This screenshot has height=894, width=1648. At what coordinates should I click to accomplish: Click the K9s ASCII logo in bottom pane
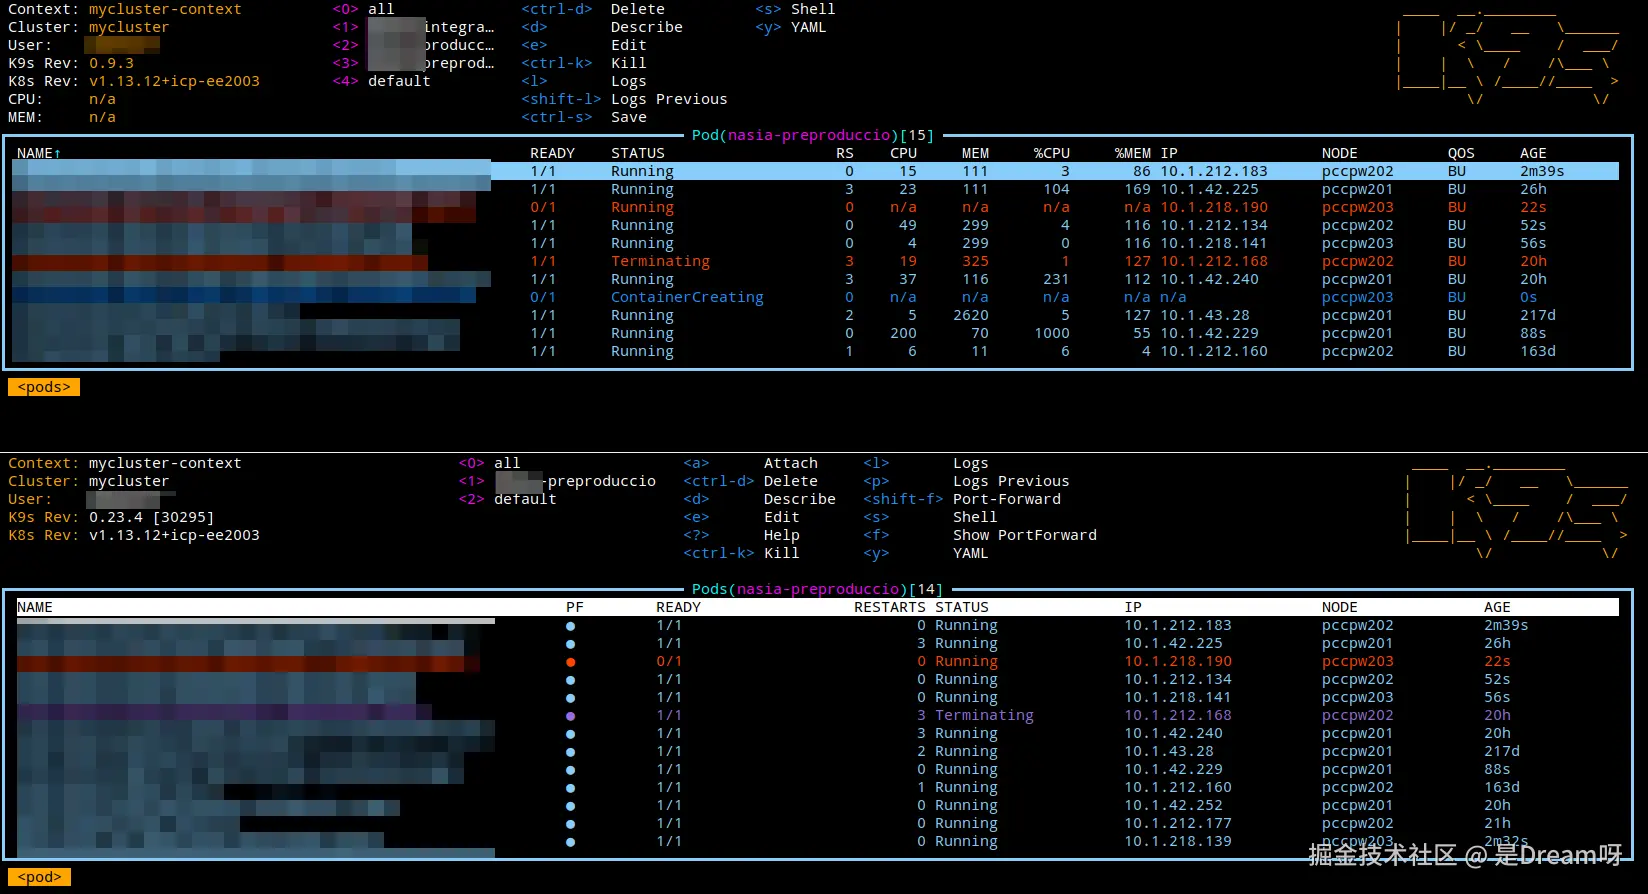tap(1517, 510)
